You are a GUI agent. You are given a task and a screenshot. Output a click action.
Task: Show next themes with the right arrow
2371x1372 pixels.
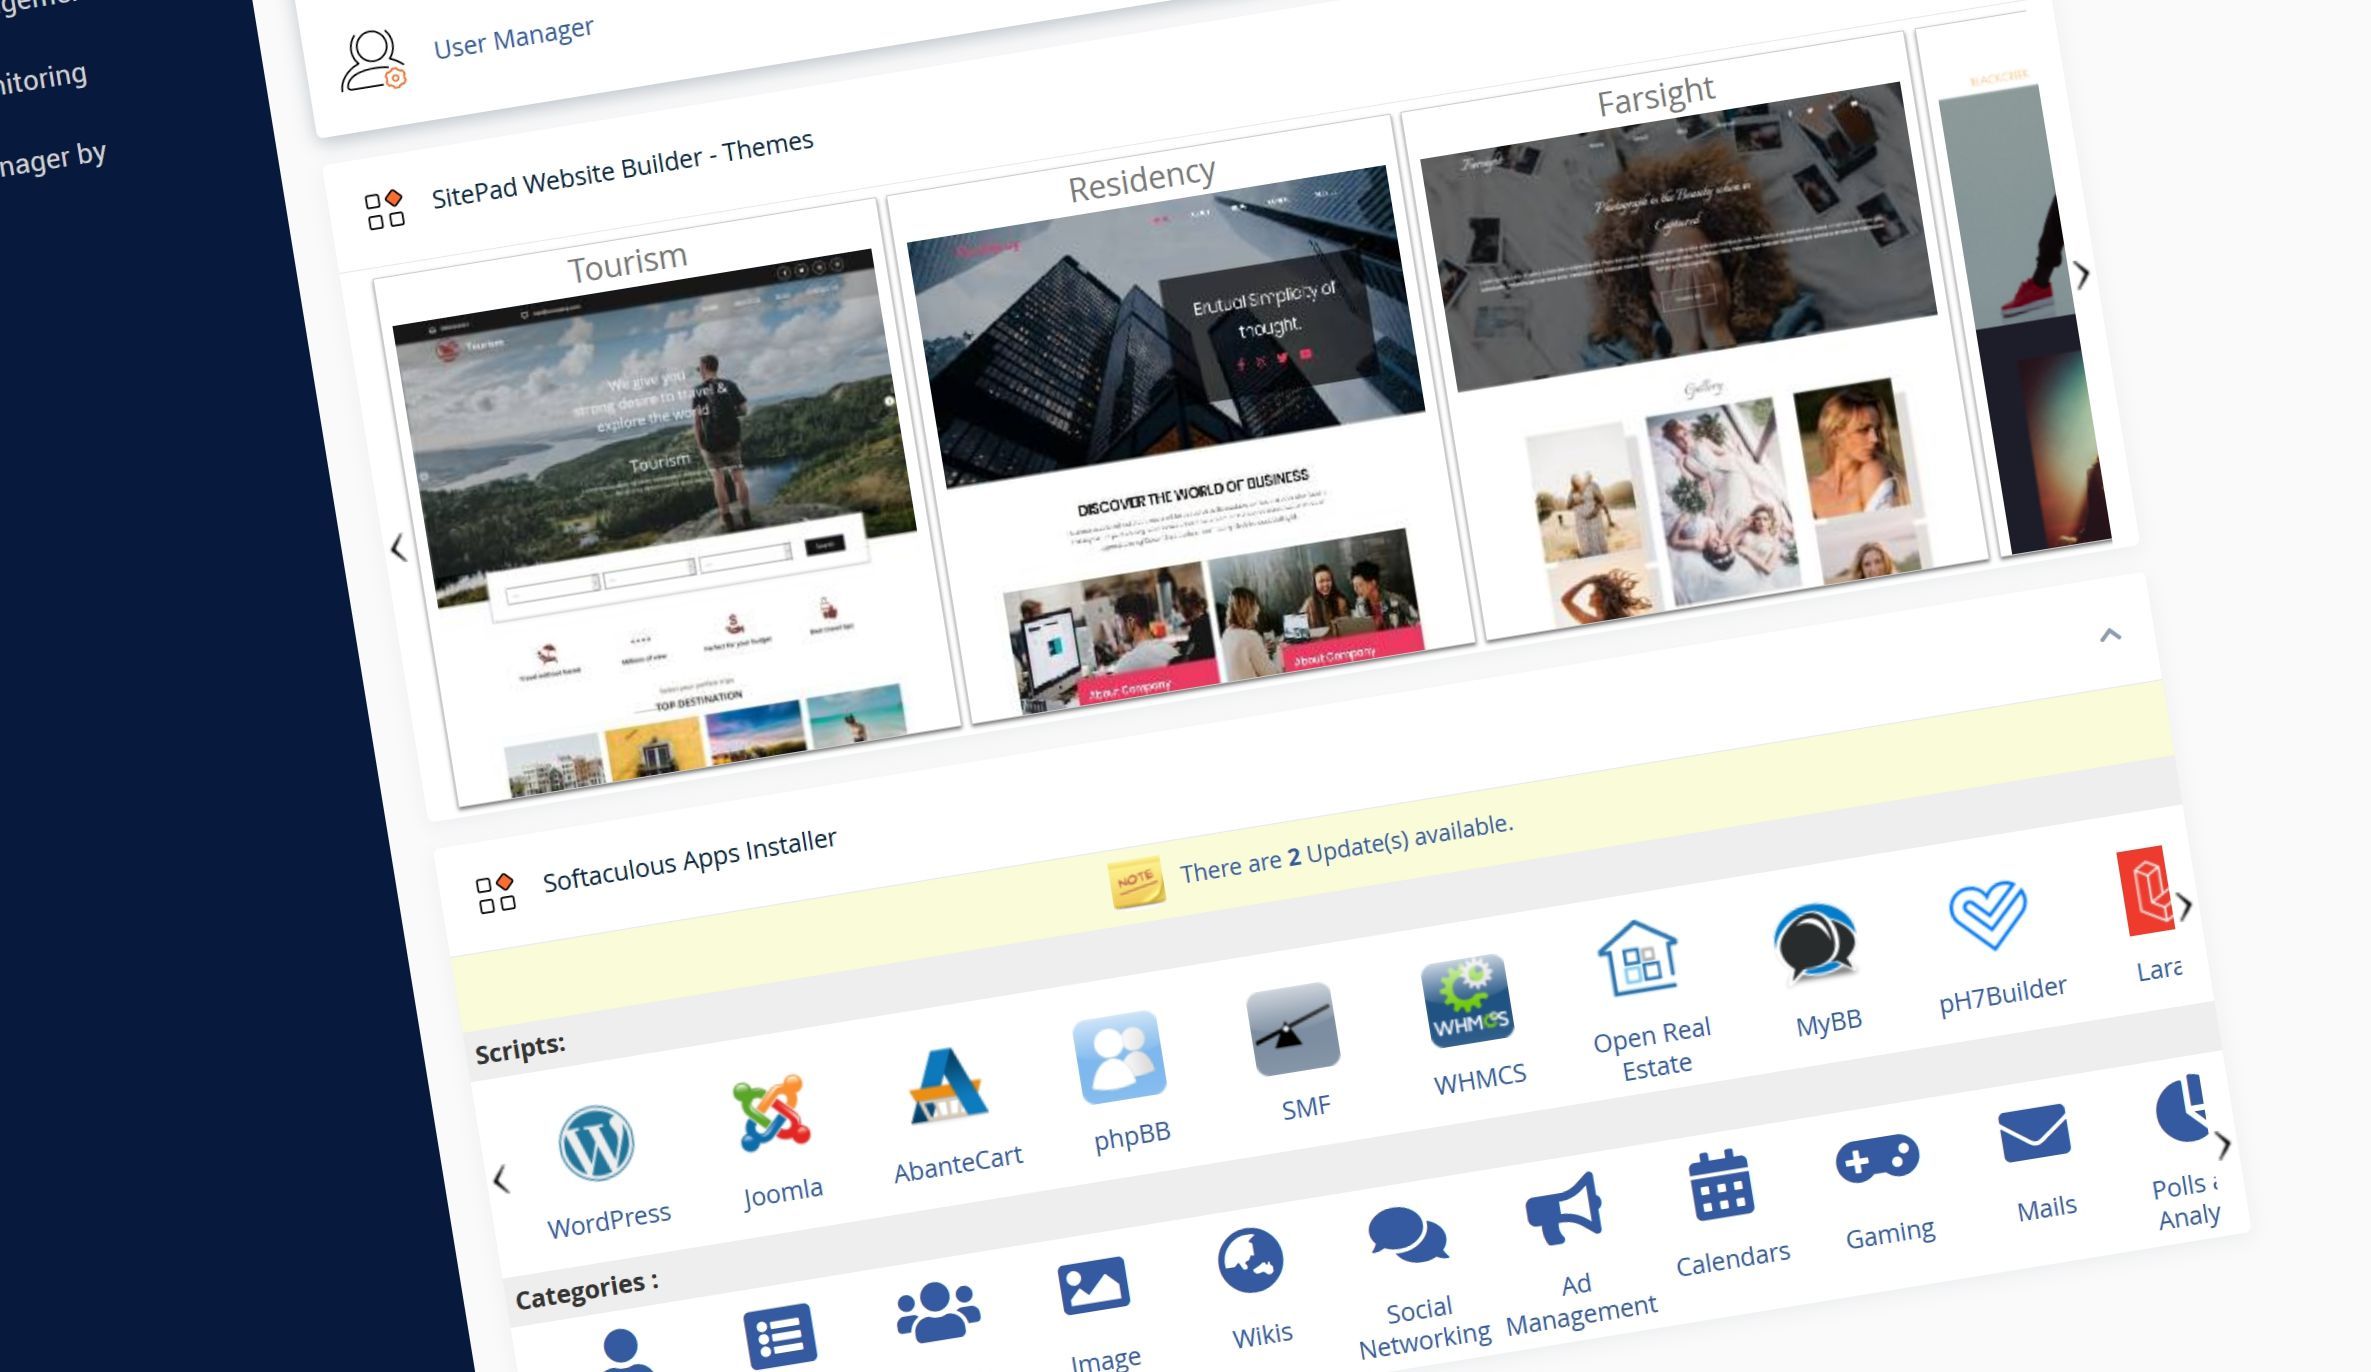(x=2082, y=275)
